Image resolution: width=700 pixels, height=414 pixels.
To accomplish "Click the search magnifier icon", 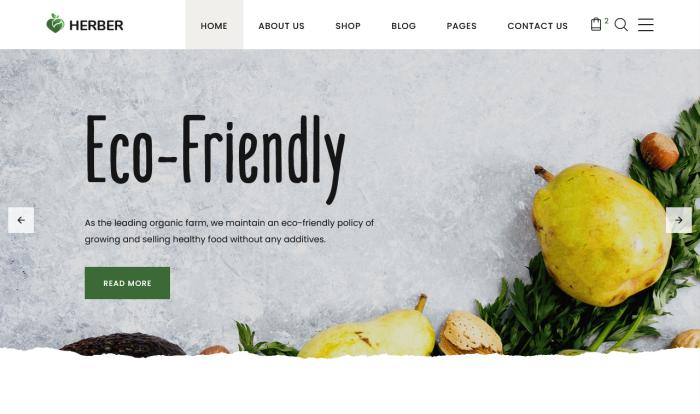I will coord(621,25).
